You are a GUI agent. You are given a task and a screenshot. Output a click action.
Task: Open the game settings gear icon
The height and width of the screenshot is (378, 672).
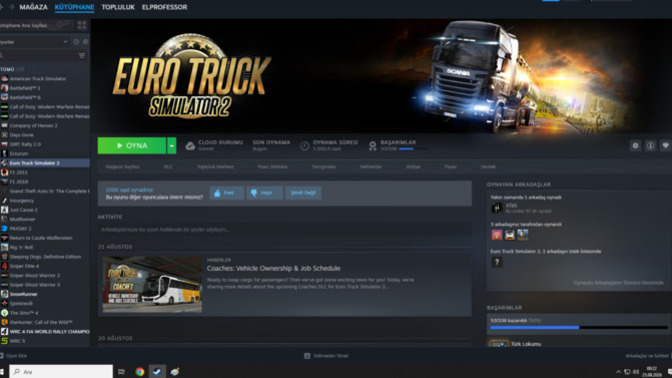point(635,146)
